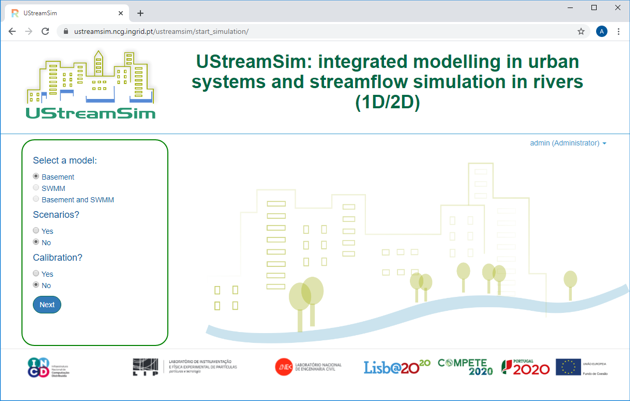Click the LIP laboratory logo

[185, 367]
